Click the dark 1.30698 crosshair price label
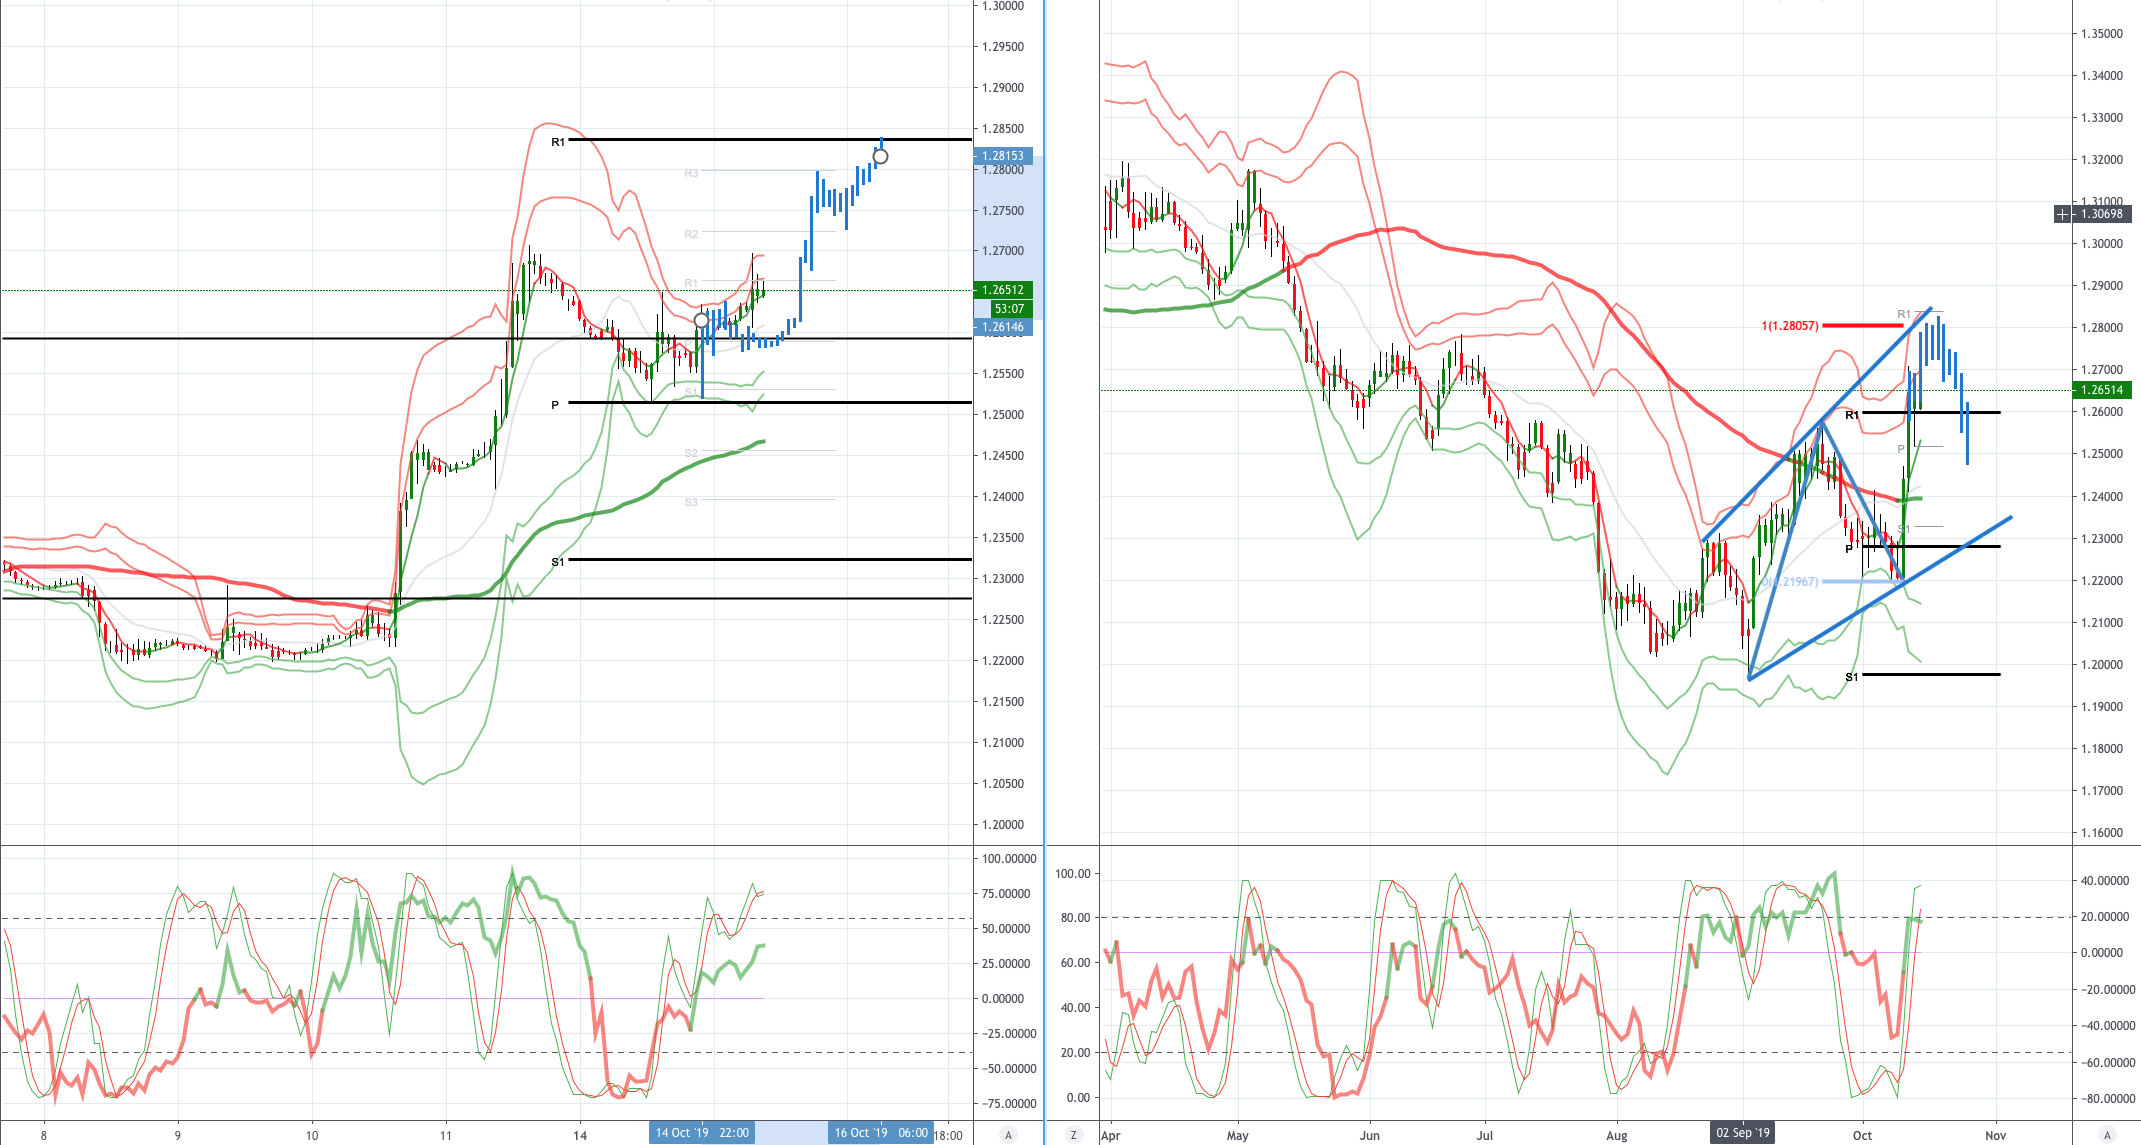This screenshot has height=1145, width=2141. [2102, 214]
